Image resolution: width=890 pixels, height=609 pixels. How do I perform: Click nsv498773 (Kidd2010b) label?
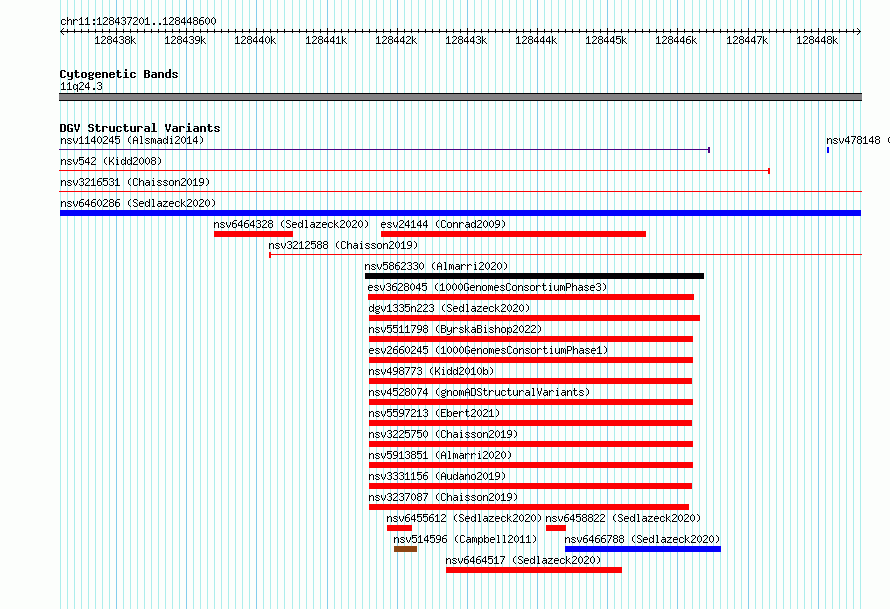pyautogui.click(x=431, y=371)
